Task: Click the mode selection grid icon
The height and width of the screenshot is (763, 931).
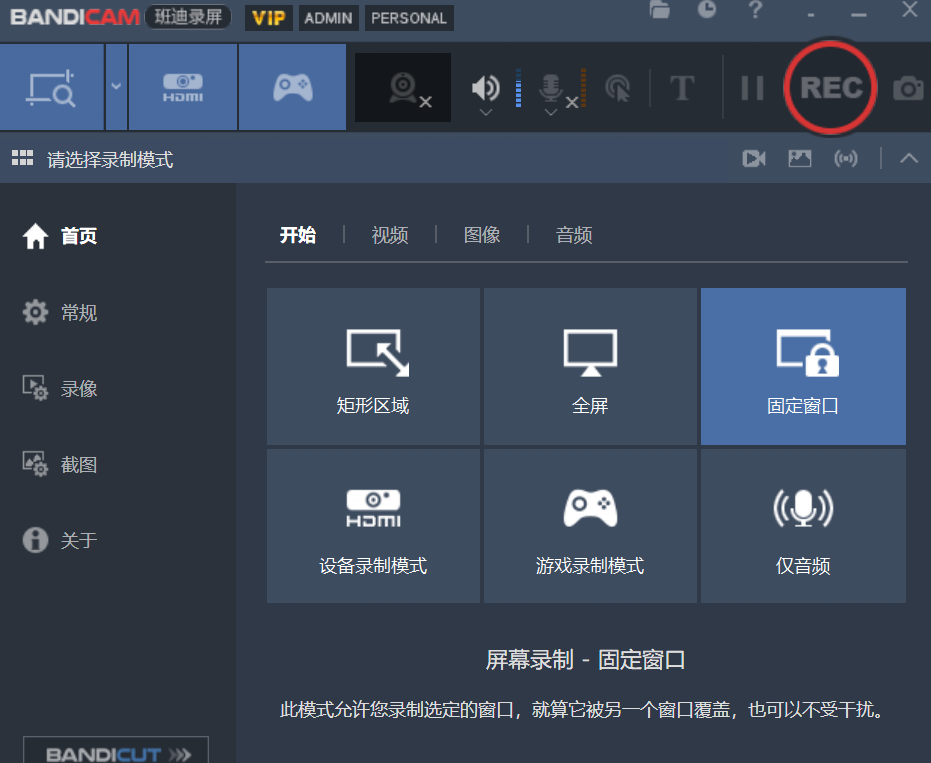Action: (23, 158)
